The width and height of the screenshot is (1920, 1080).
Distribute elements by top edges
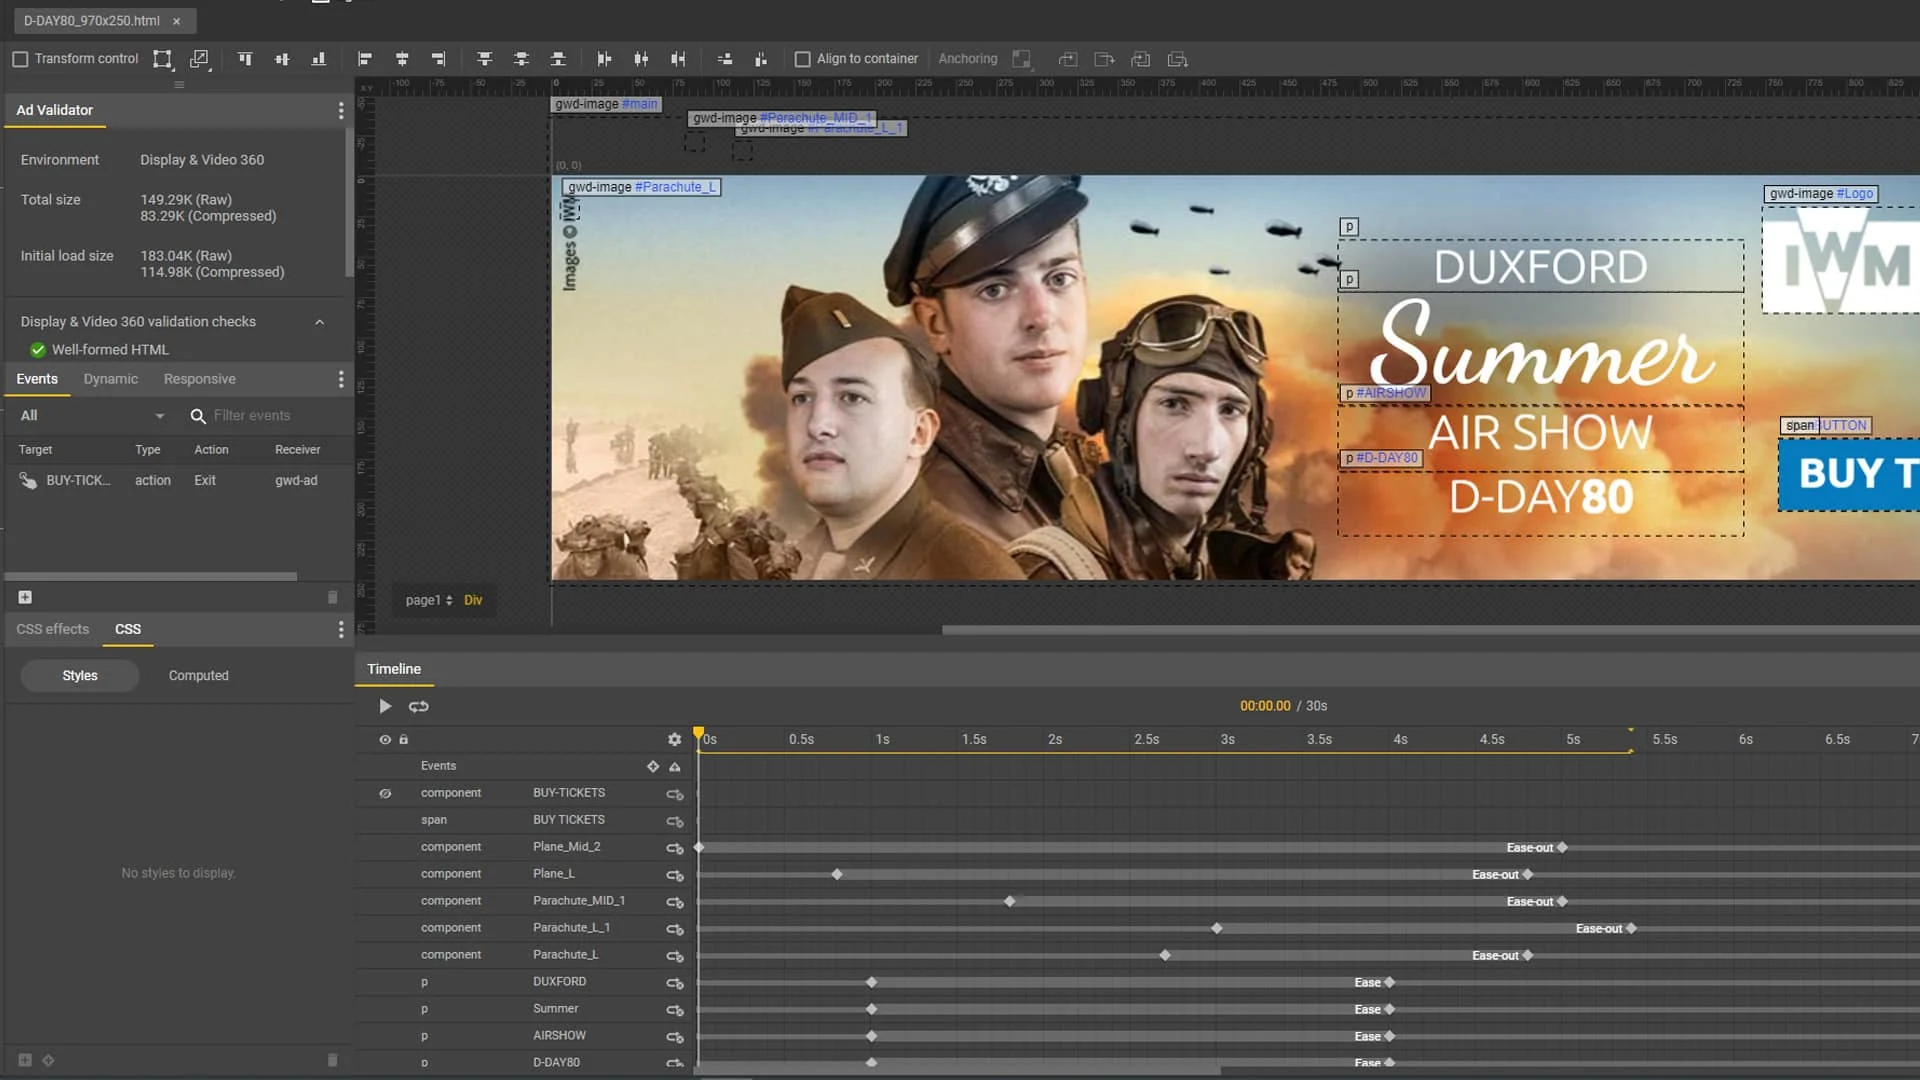point(485,59)
